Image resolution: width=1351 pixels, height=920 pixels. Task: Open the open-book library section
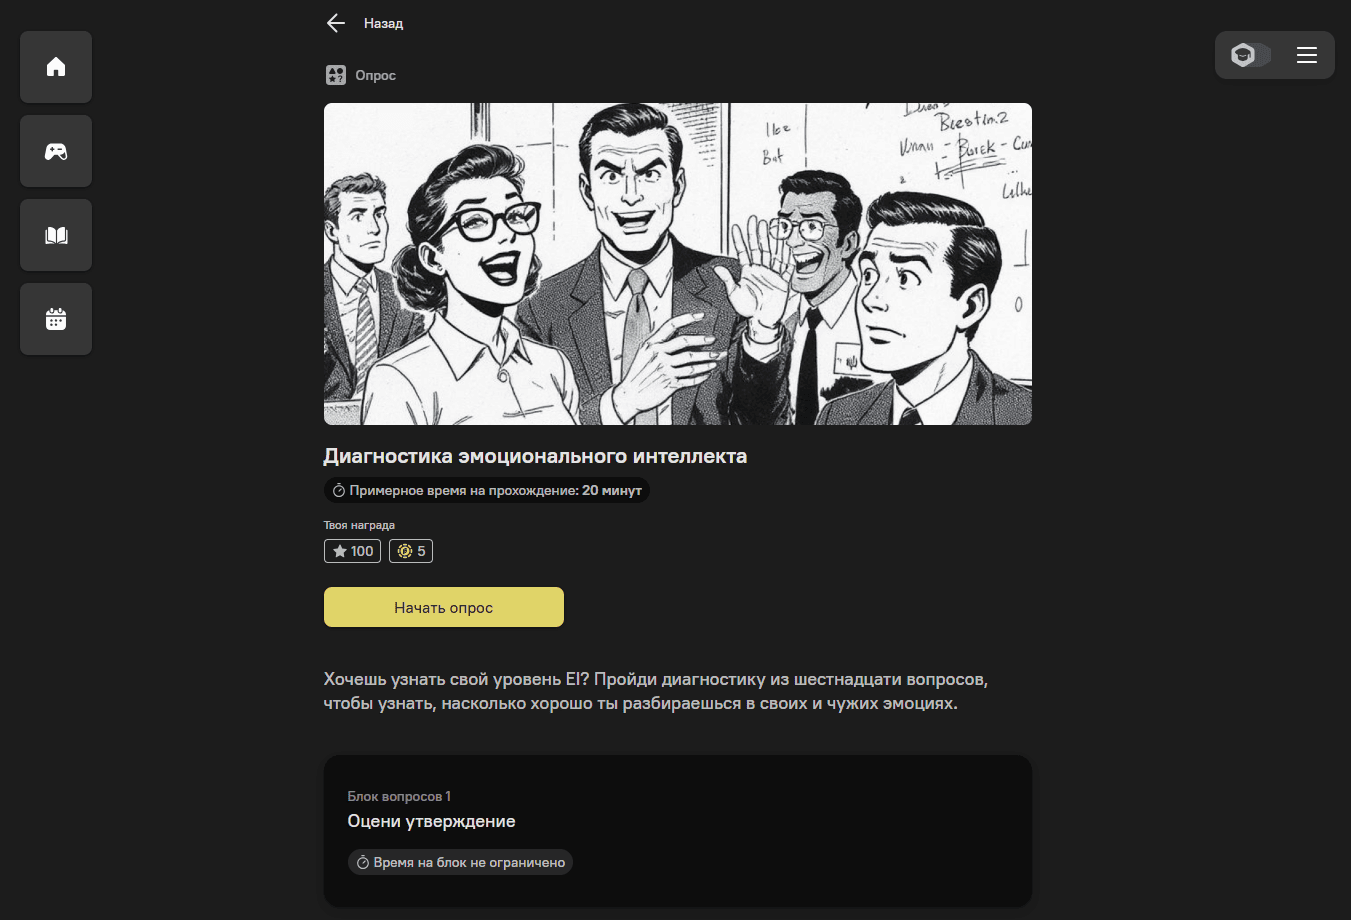(x=56, y=235)
